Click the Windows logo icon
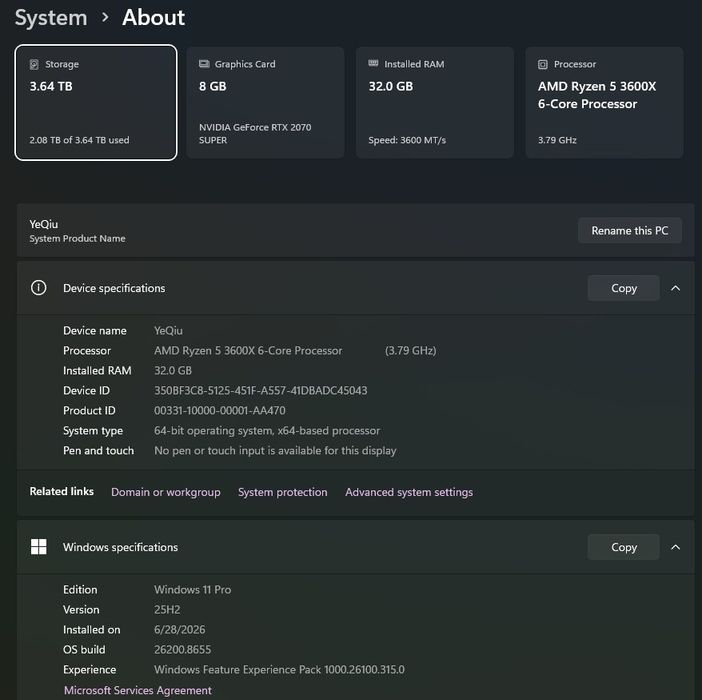 coord(39,546)
